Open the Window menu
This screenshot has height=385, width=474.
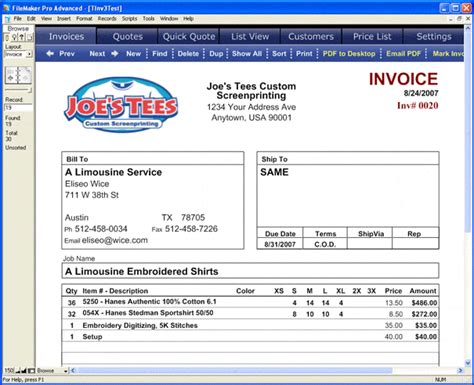[x=169, y=19]
